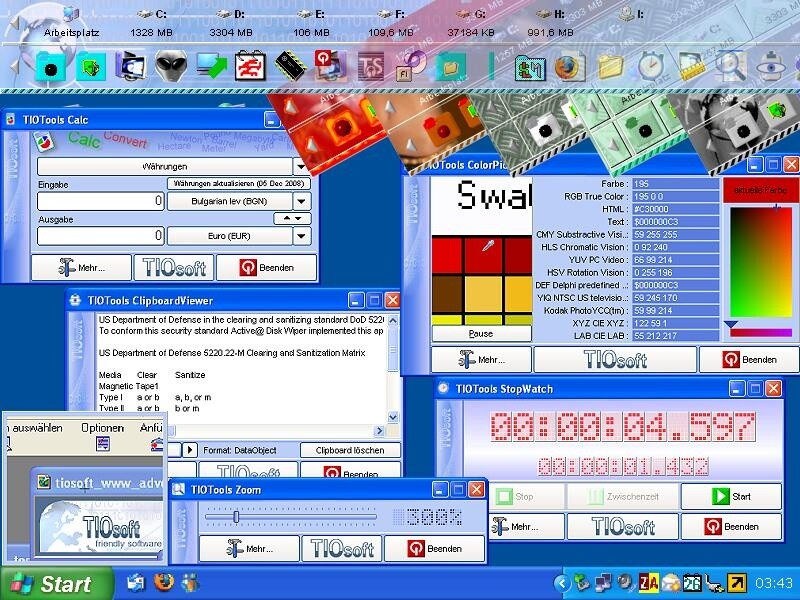This screenshot has width=800, height=600.
Task: Click Mehr... in Zoom window
Action: 249,549
